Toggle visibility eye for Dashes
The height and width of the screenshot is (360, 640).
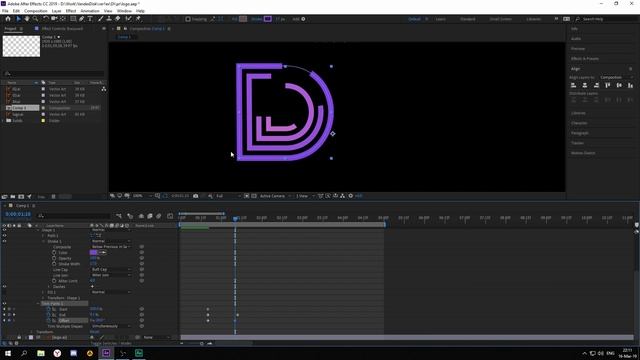(4, 287)
